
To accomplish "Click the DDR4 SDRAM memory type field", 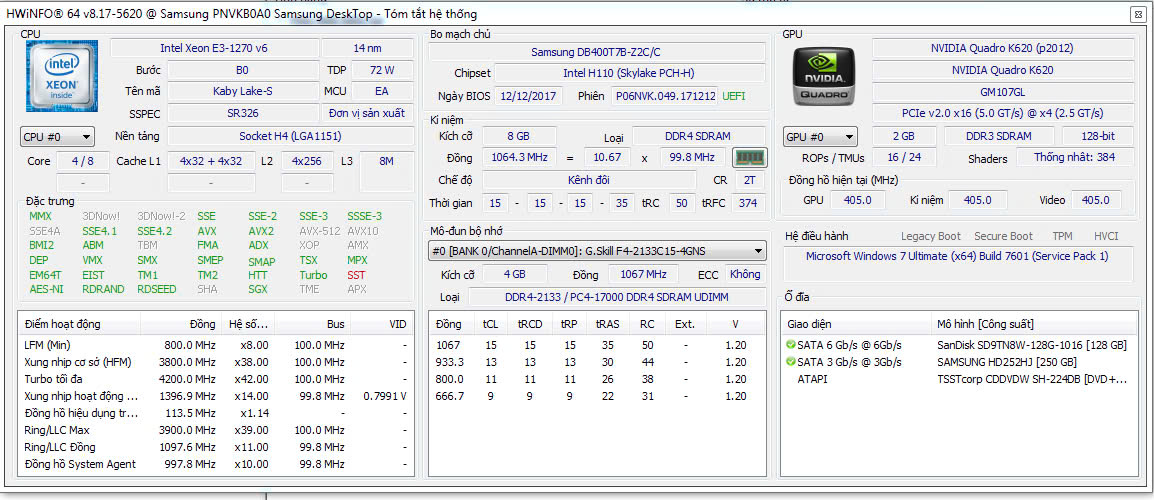I will 699,136.
